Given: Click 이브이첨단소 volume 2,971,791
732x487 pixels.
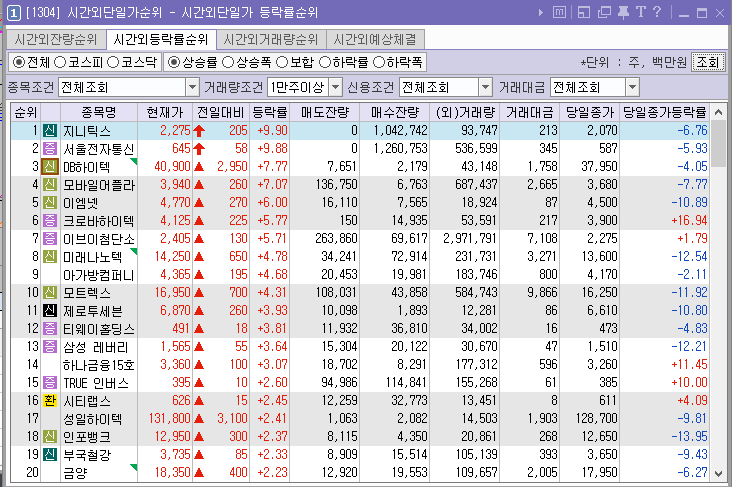Looking at the screenshot, I should coord(470,239).
